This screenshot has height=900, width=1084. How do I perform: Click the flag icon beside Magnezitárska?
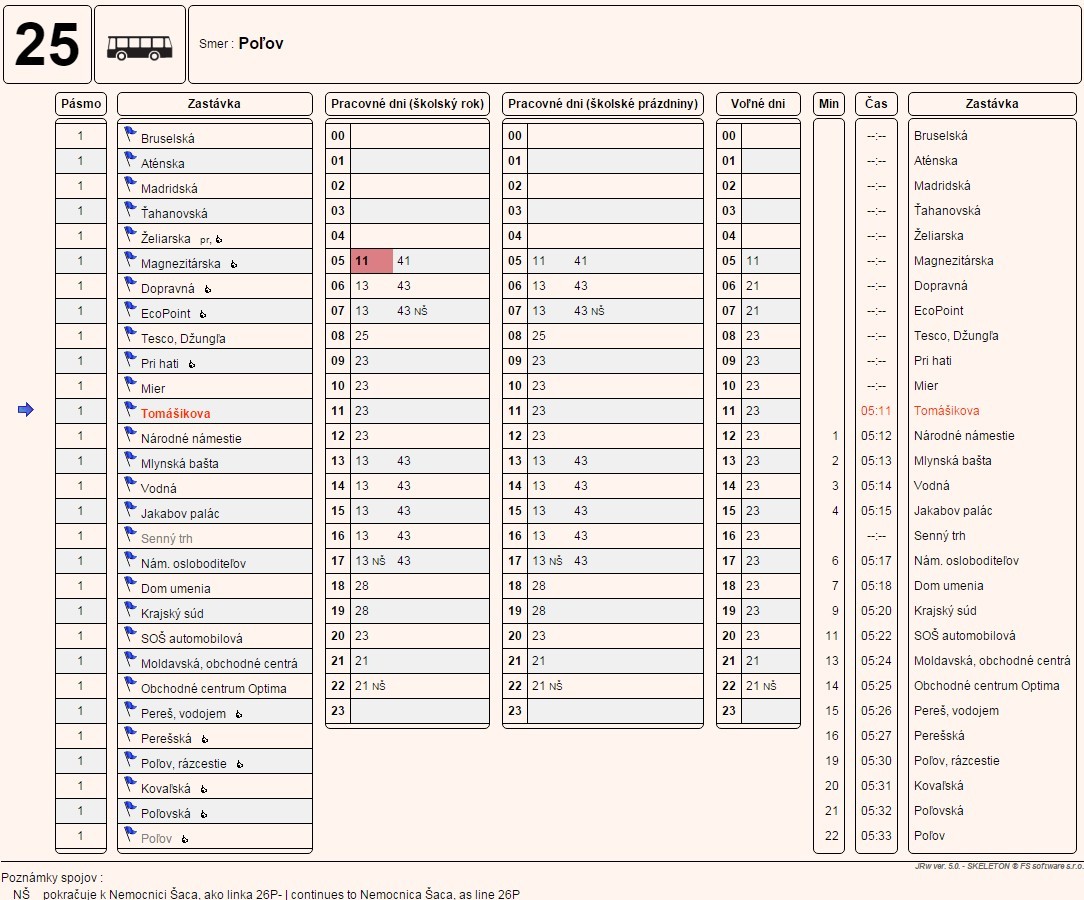click(x=129, y=259)
